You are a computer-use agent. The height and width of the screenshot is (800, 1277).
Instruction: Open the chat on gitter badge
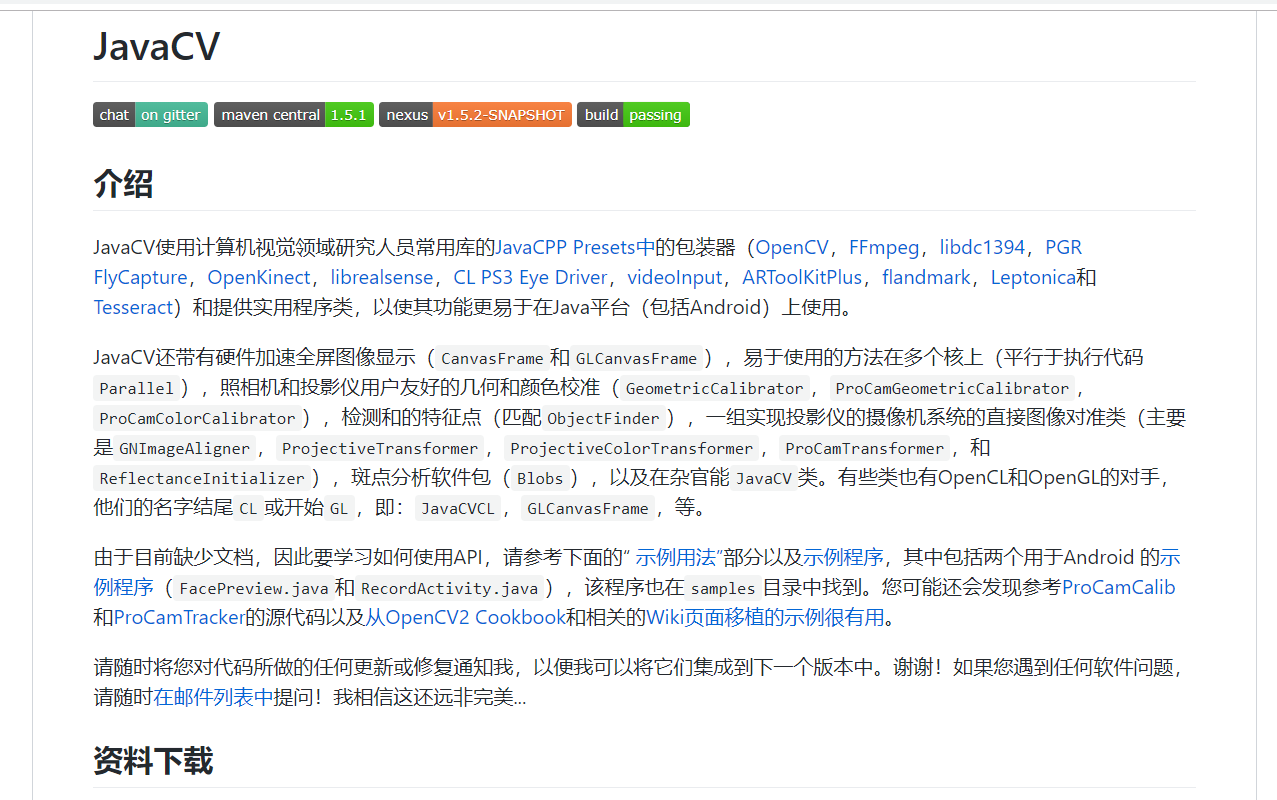151,115
